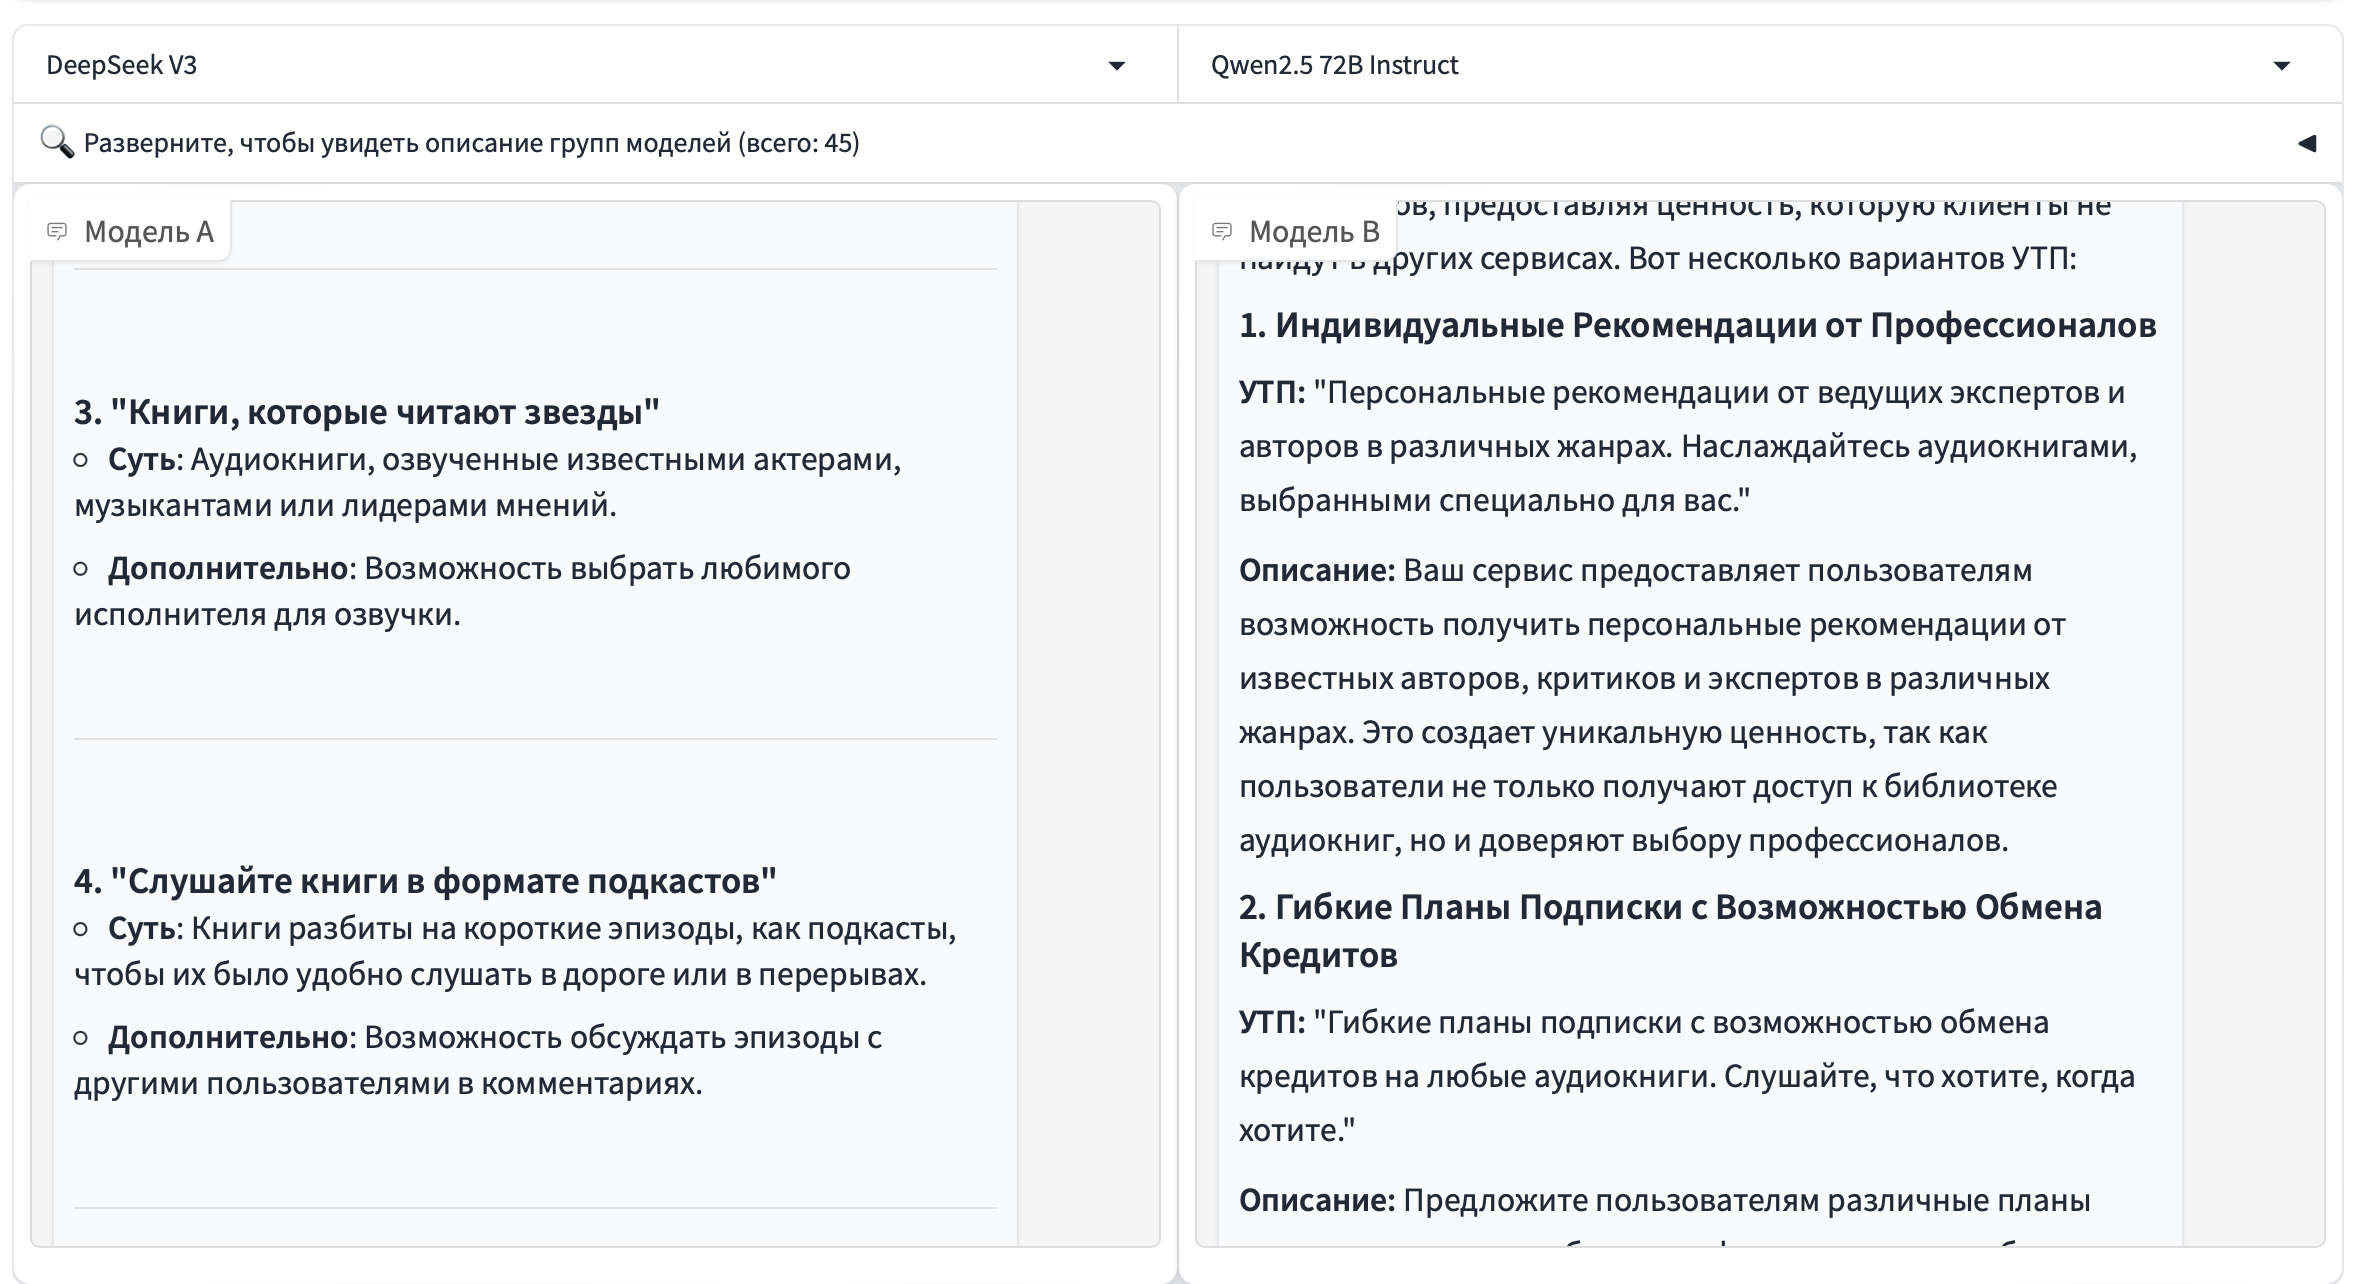Open the DeepSeek V3 model dropdown
The height and width of the screenshot is (1284, 2354).
pyautogui.click(x=594, y=65)
